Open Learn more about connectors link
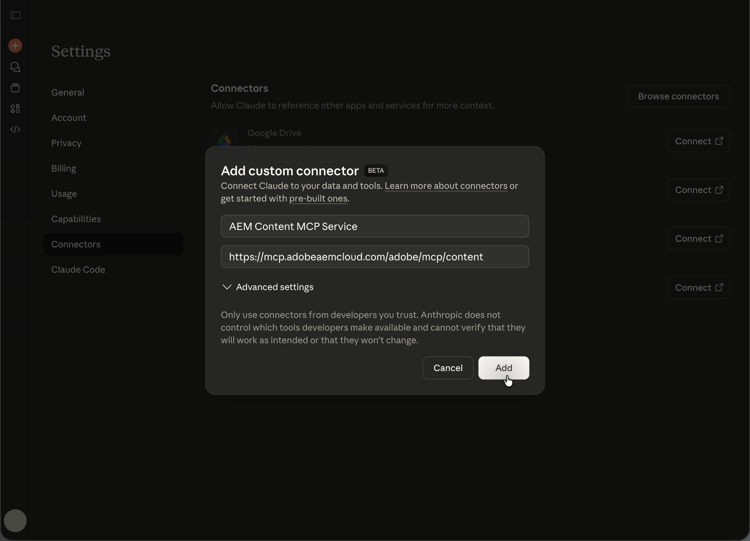 446,186
